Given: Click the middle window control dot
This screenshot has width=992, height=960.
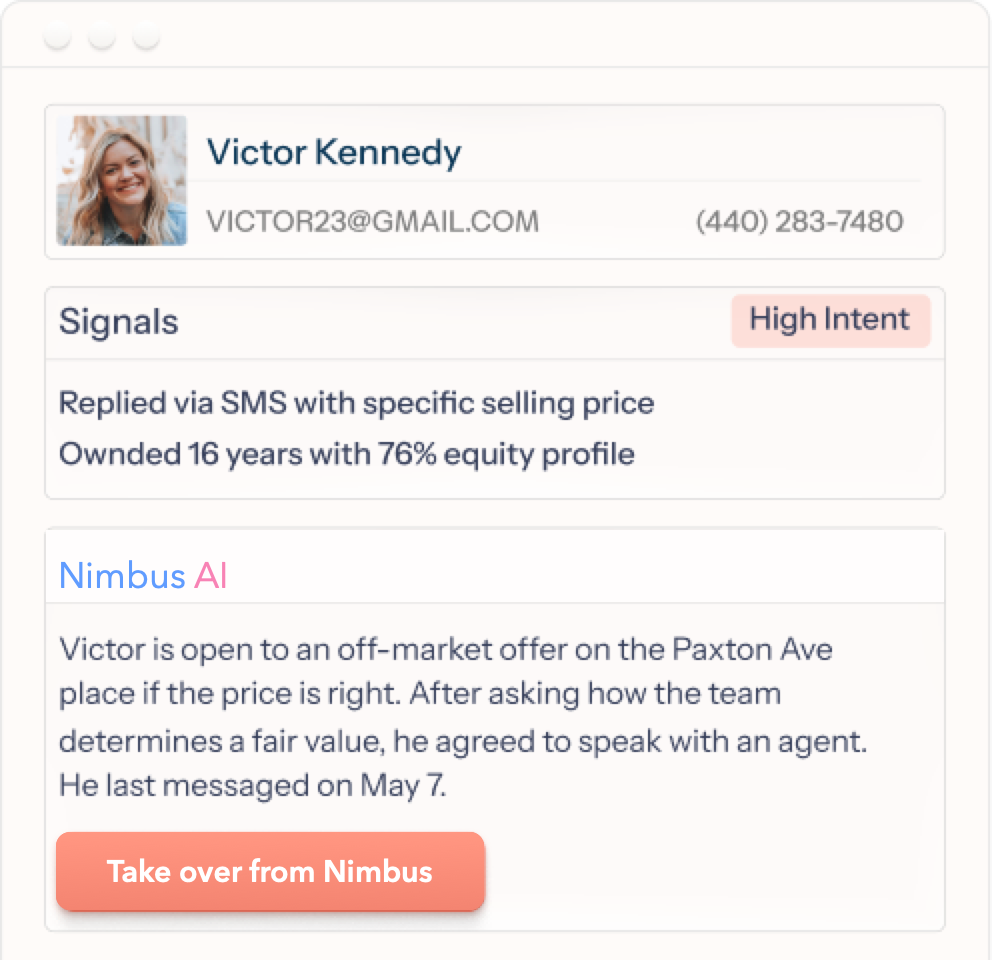Looking at the screenshot, I should 102,35.
